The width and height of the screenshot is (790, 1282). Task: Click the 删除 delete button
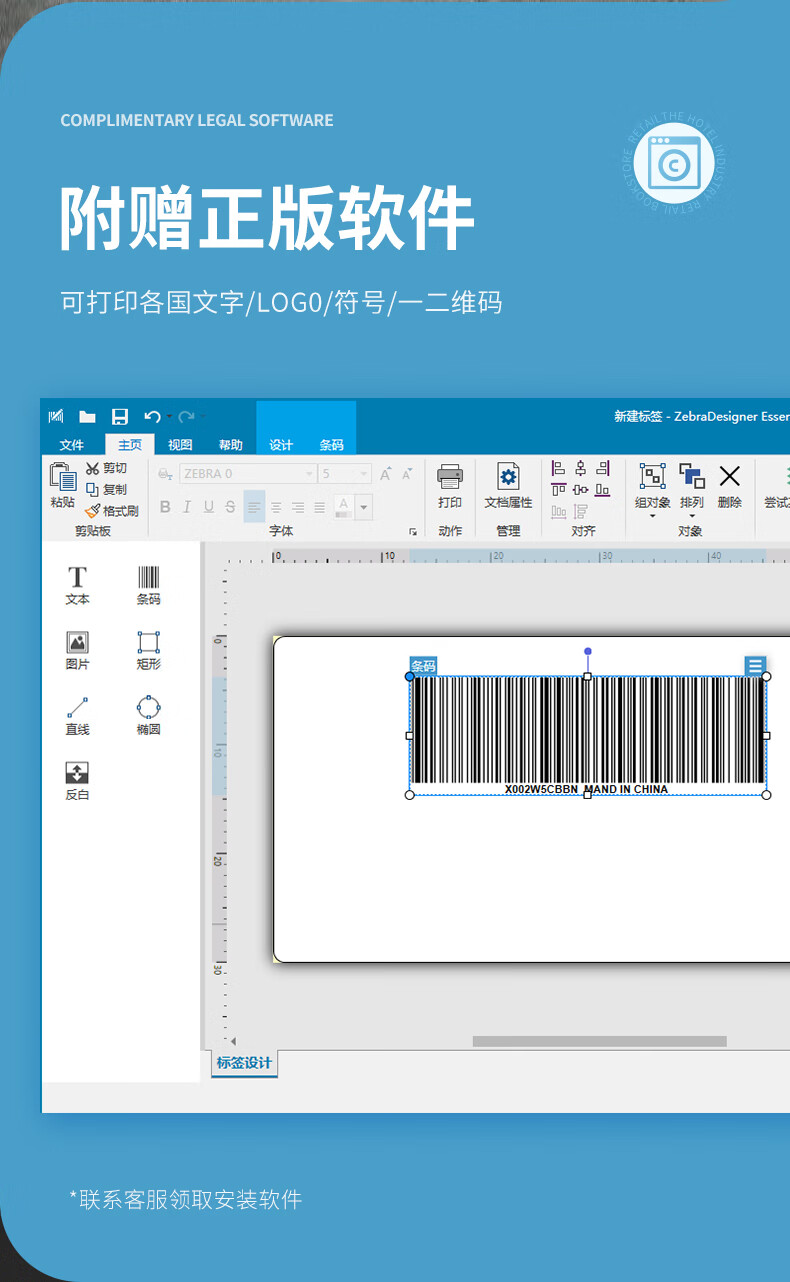[x=730, y=485]
